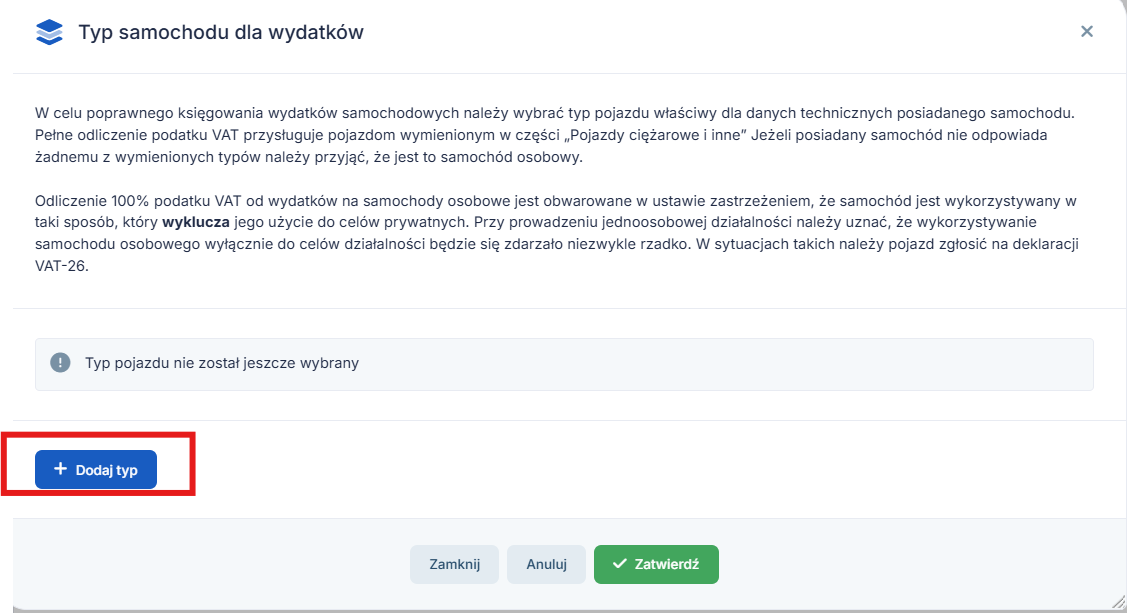Click the blue layers icon in dialog header
This screenshot has height=613, width=1127.
[x=48, y=32]
